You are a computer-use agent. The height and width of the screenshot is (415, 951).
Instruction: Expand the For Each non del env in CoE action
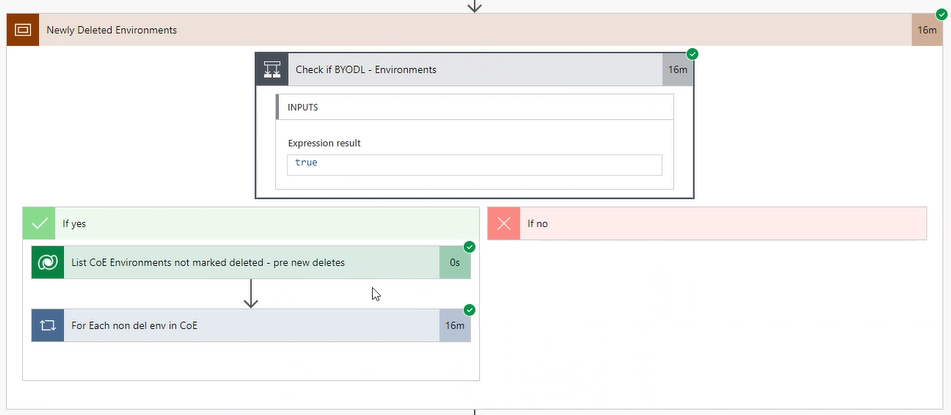tap(251, 325)
